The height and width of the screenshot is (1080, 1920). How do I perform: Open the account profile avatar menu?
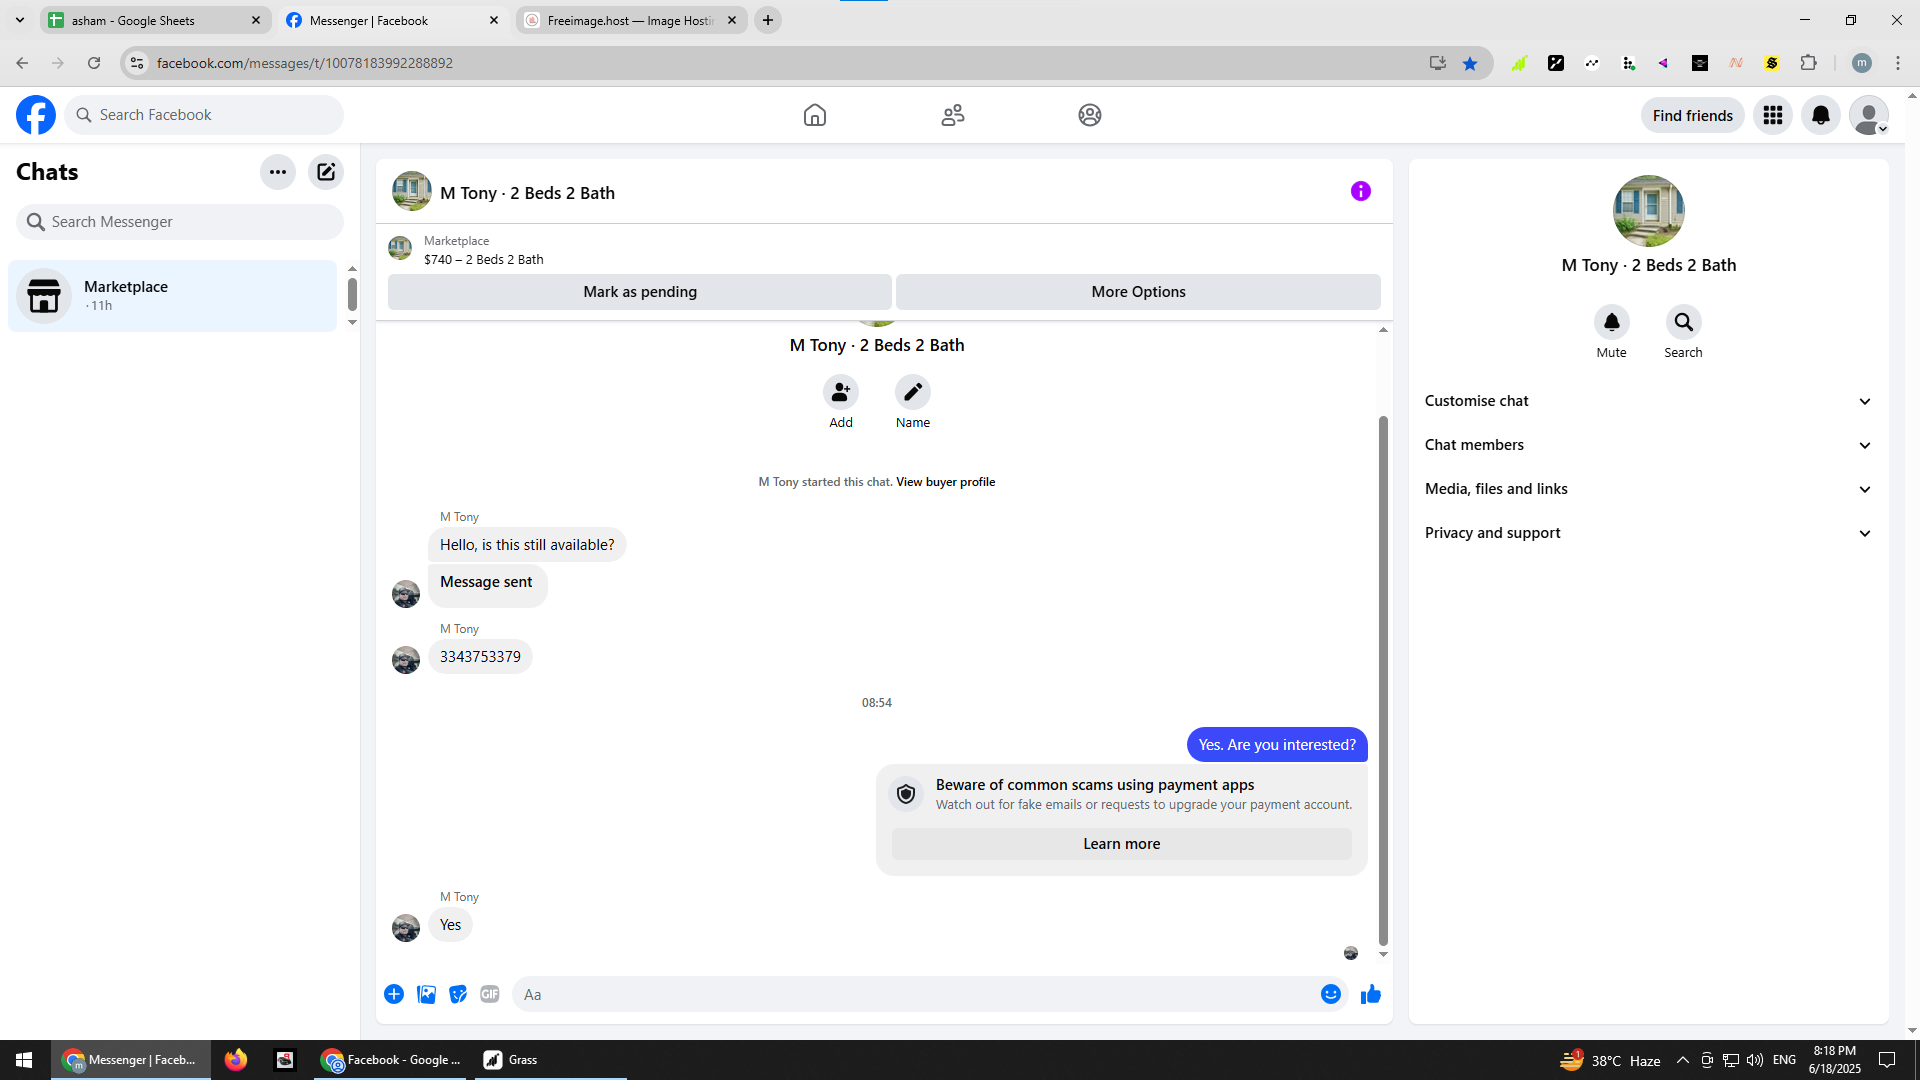(1869, 115)
